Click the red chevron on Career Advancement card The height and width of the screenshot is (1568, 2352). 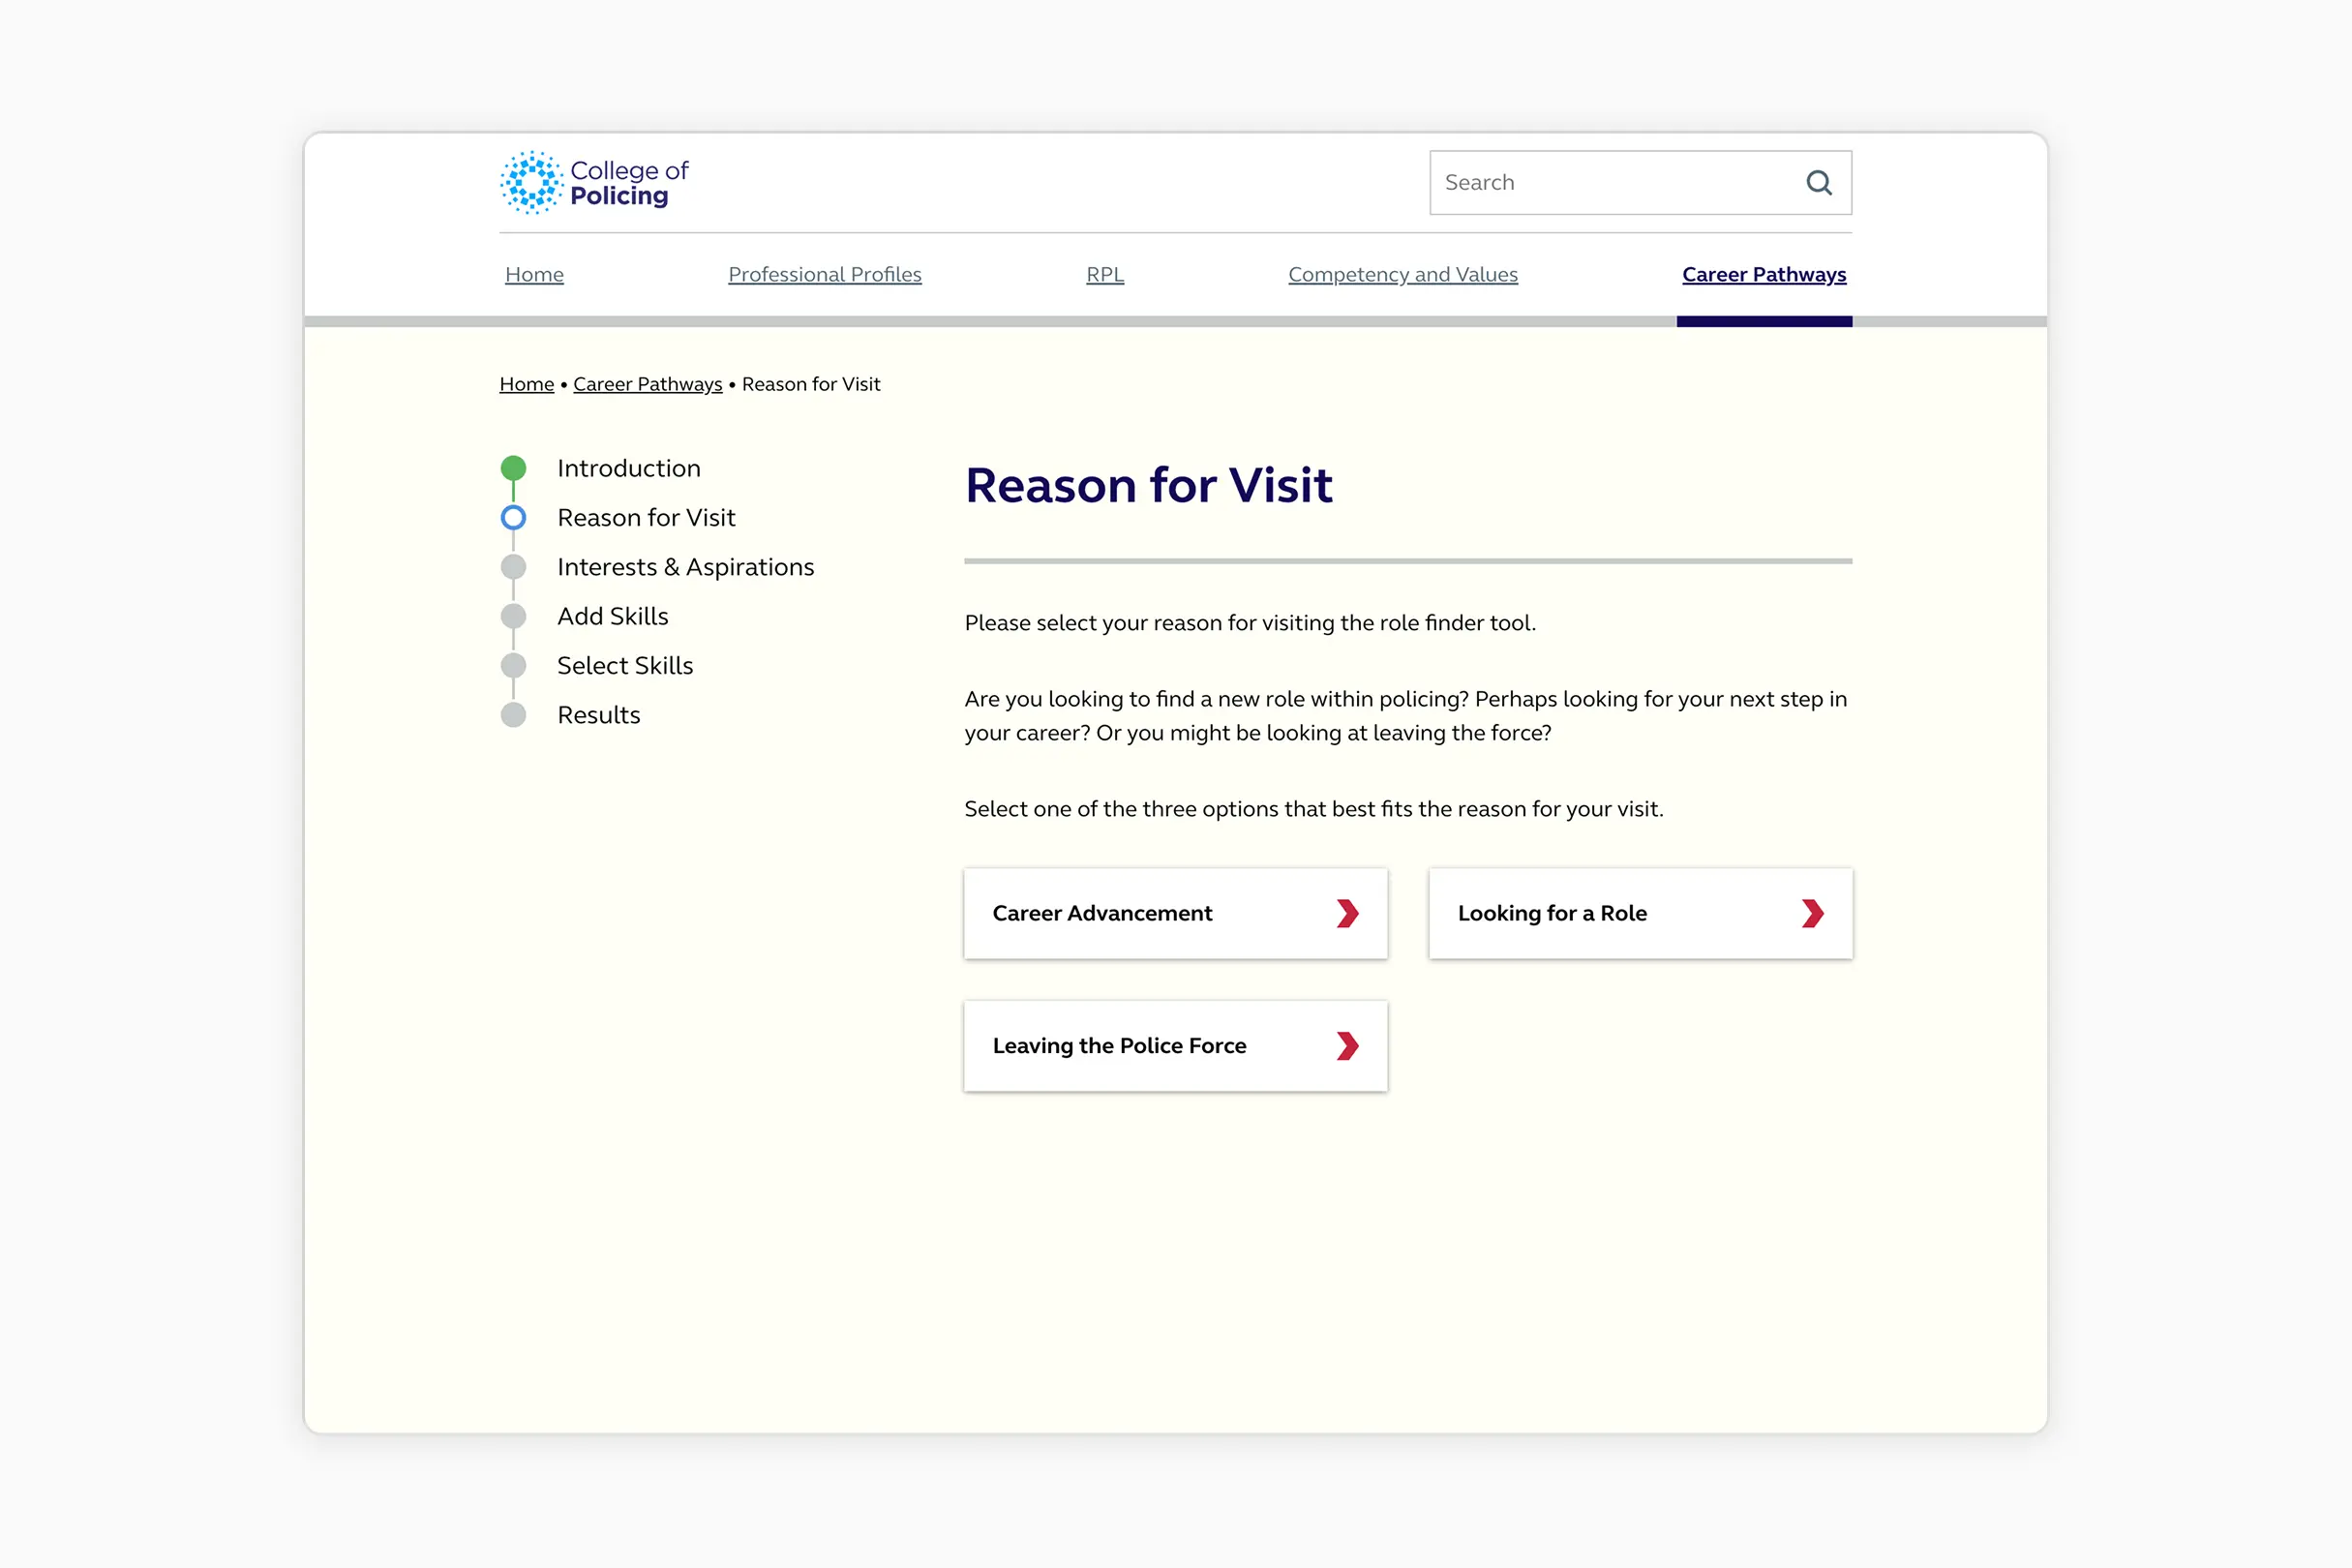point(1348,913)
